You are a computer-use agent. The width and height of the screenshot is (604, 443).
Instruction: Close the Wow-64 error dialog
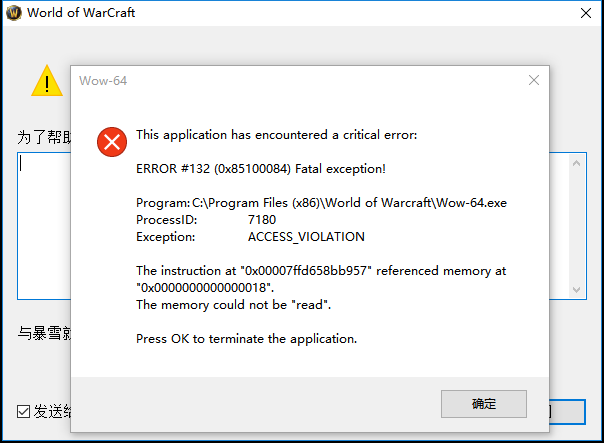[534, 80]
